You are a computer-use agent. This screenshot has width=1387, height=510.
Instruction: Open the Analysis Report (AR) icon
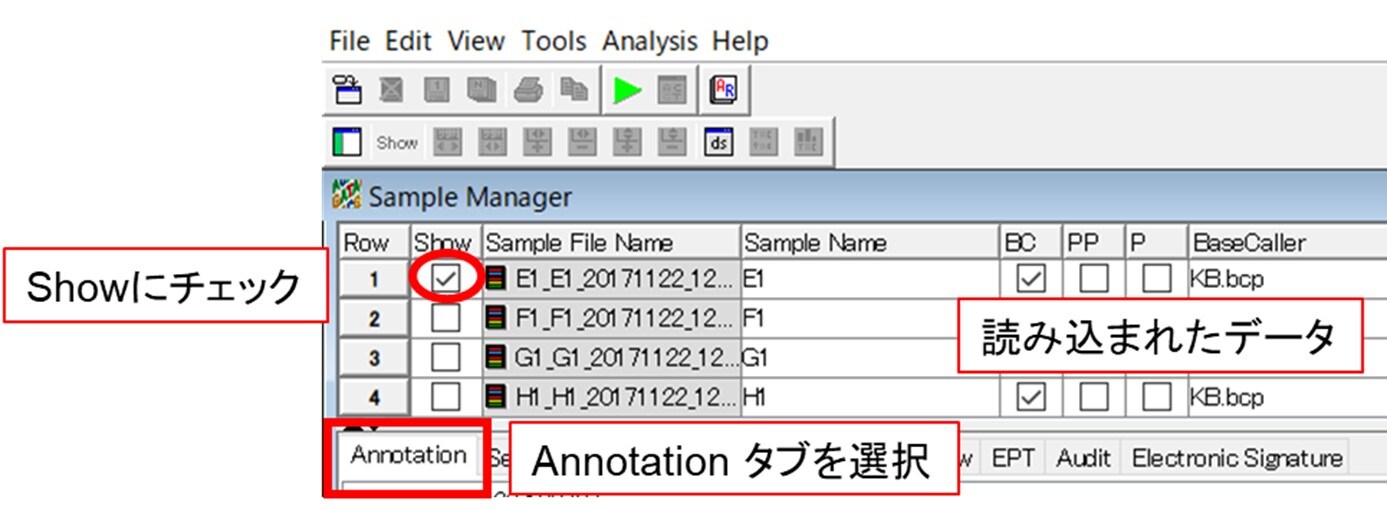click(x=723, y=90)
